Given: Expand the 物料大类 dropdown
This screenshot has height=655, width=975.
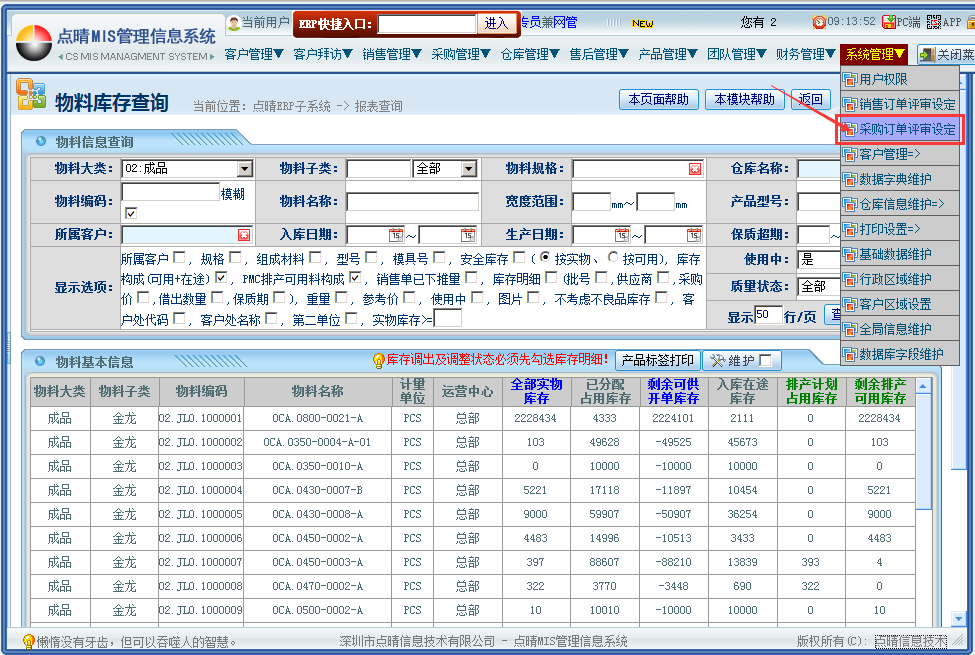Looking at the screenshot, I should 245,169.
